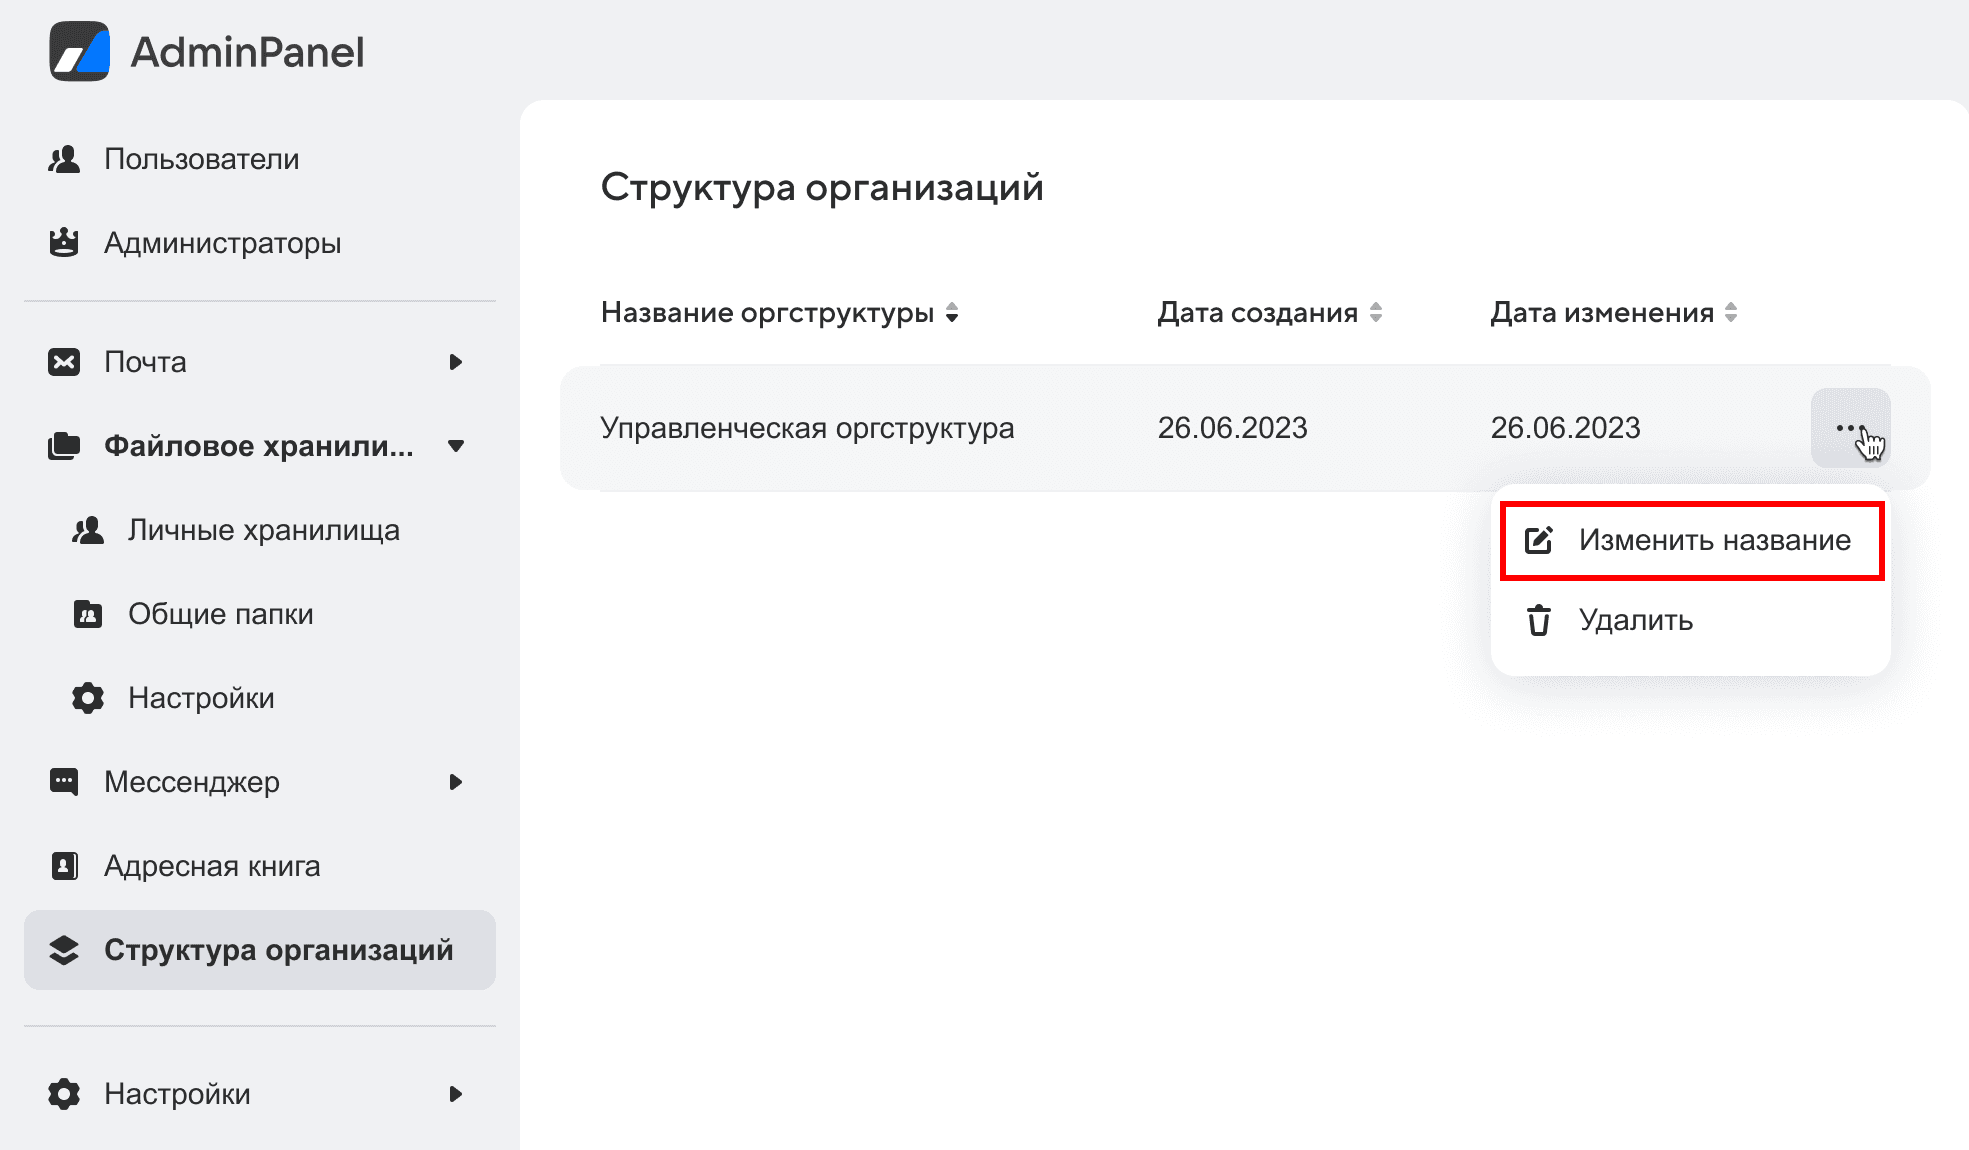Collapse the Файловое хранилище section arrow
Screen dimensions: 1969x1150
[x=456, y=446]
